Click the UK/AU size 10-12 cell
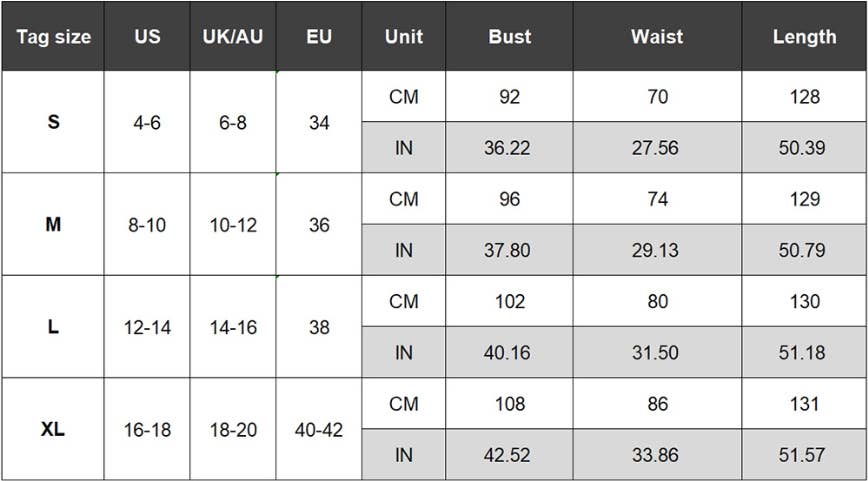Image resolution: width=868 pixels, height=481 pixels. pos(233,225)
